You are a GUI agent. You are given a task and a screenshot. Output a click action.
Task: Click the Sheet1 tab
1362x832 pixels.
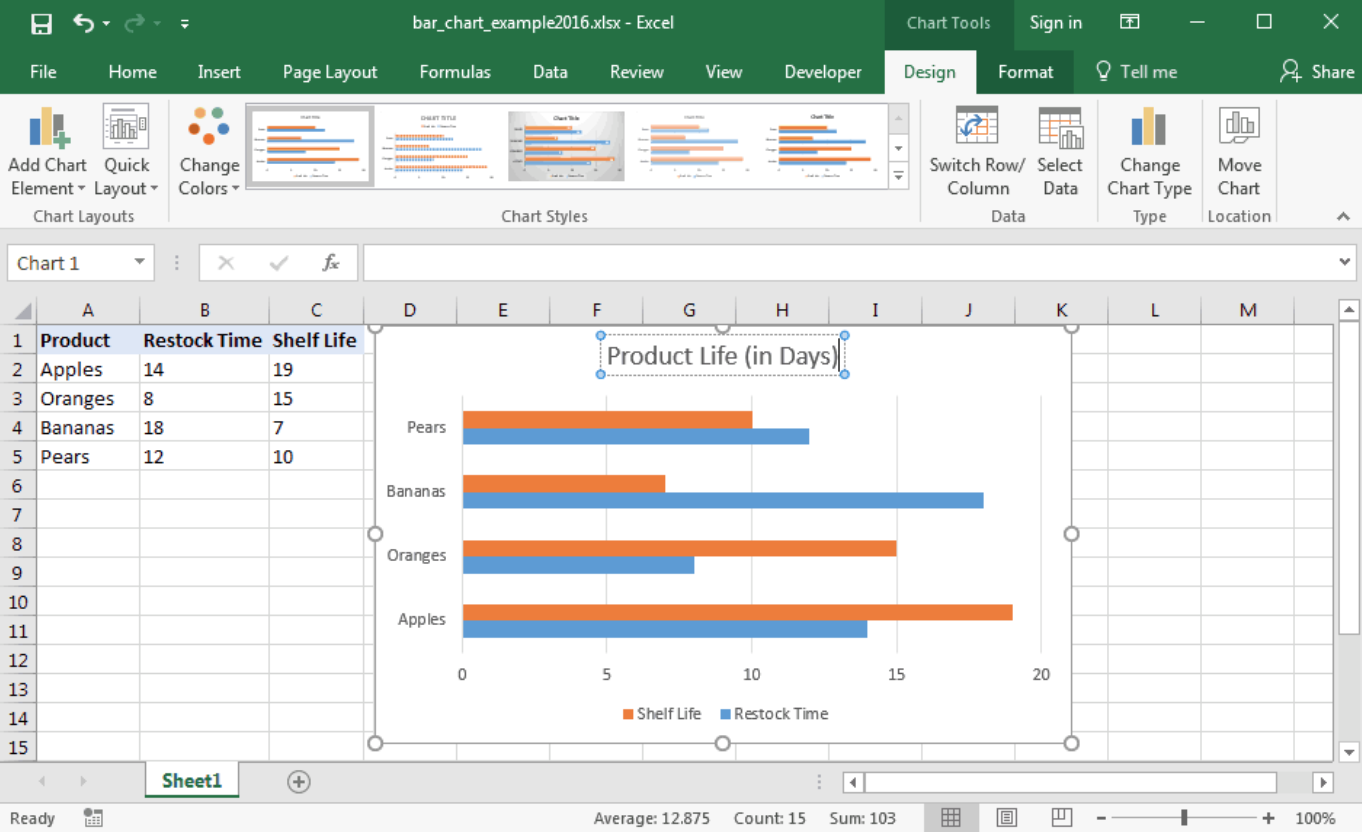[192, 781]
